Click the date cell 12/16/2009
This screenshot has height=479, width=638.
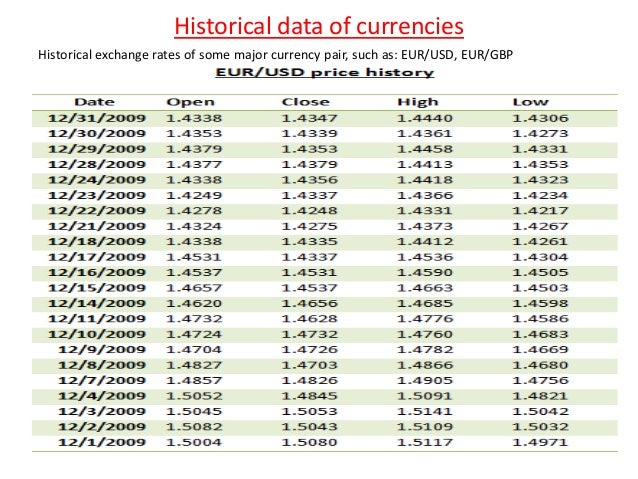pos(97,273)
